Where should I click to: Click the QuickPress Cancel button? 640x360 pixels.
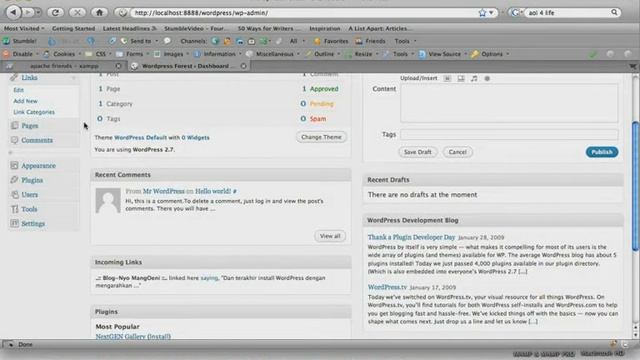(458, 152)
